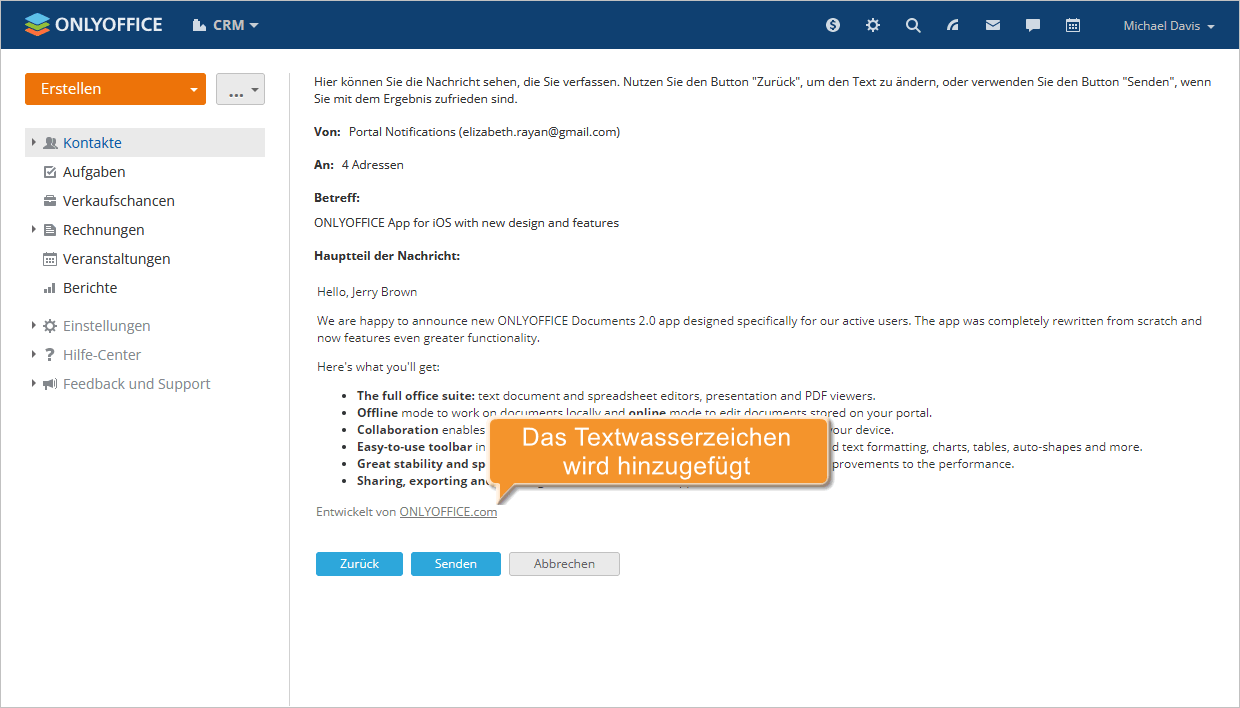This screenshot has width=1240, height=708.
Task: Click the 'Here's what you'll get:' line
Action: [378, 367]
